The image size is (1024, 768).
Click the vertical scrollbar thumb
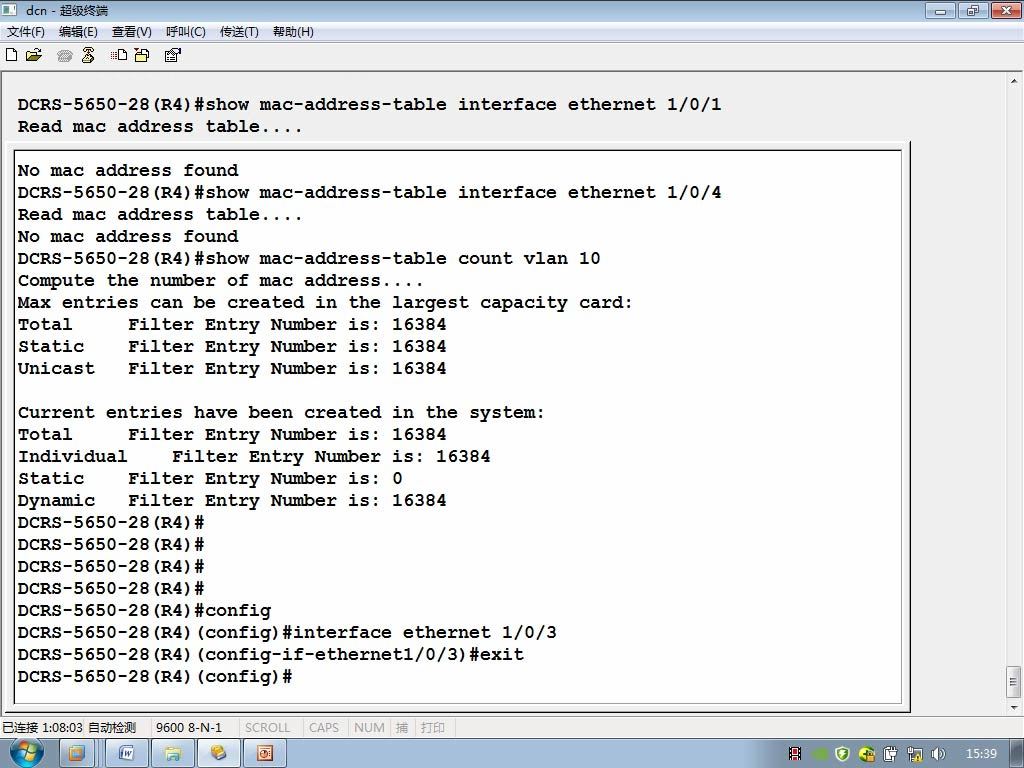(x=1014, y=682)
